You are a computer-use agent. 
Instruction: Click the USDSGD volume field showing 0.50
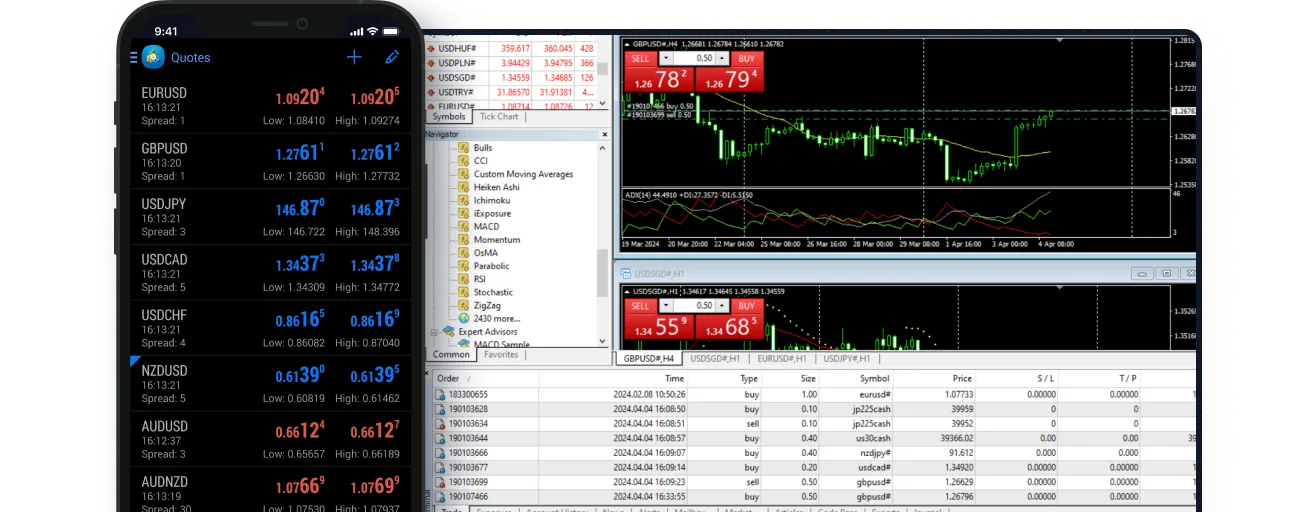click(x=693, y=305)
